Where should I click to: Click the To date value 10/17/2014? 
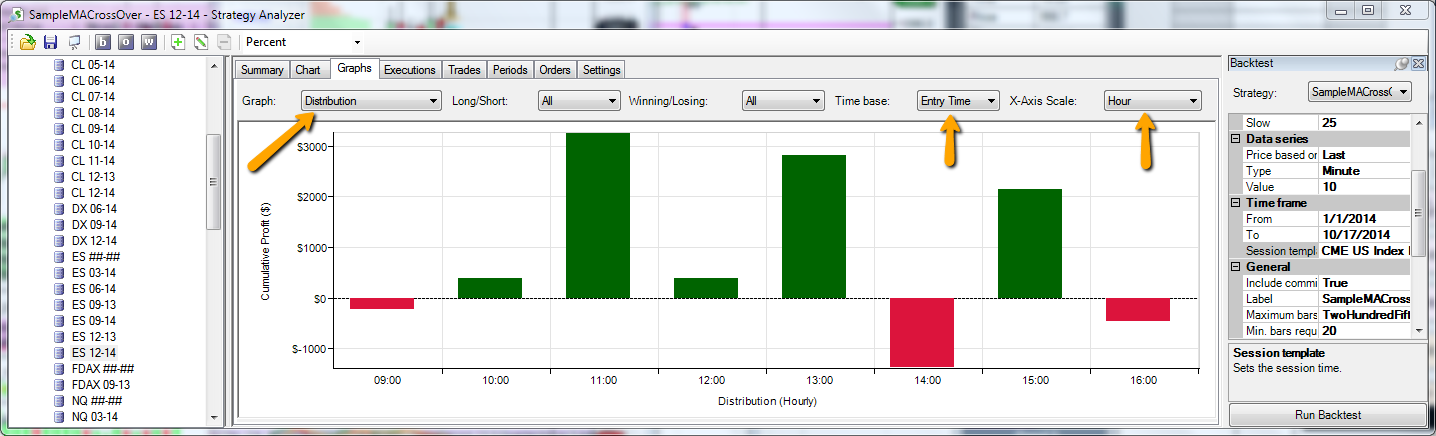coord(1365,235)
